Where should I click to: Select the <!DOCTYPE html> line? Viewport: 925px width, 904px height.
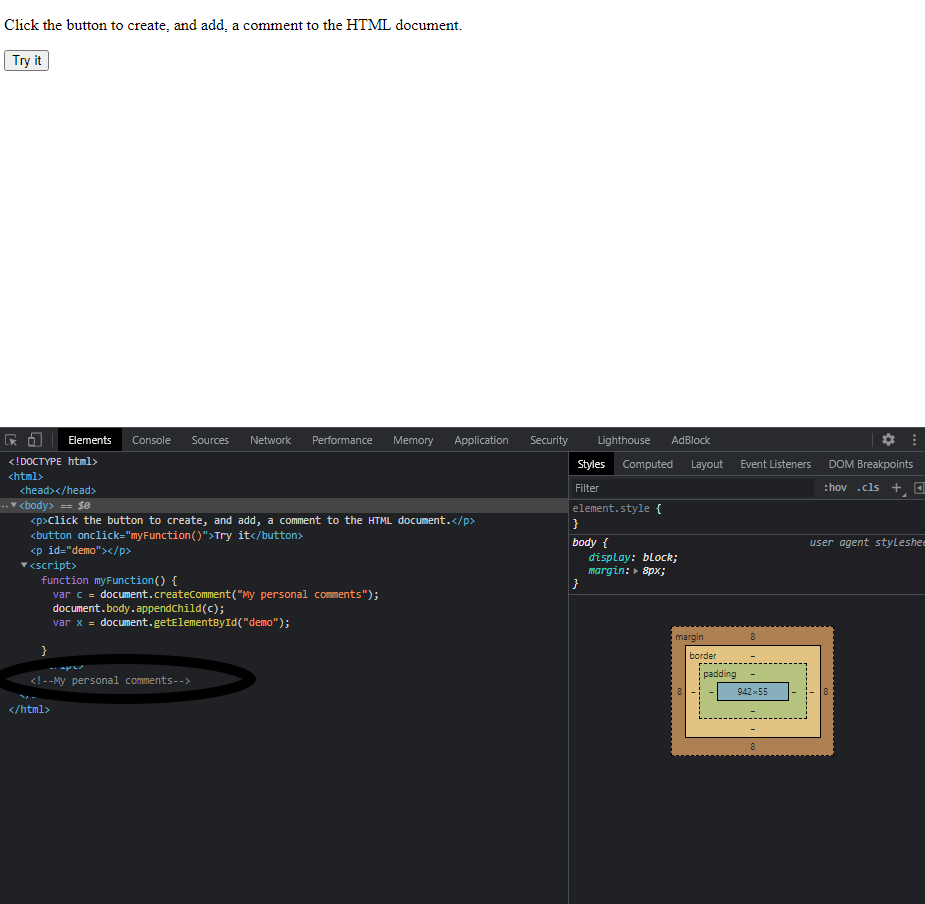53,461
